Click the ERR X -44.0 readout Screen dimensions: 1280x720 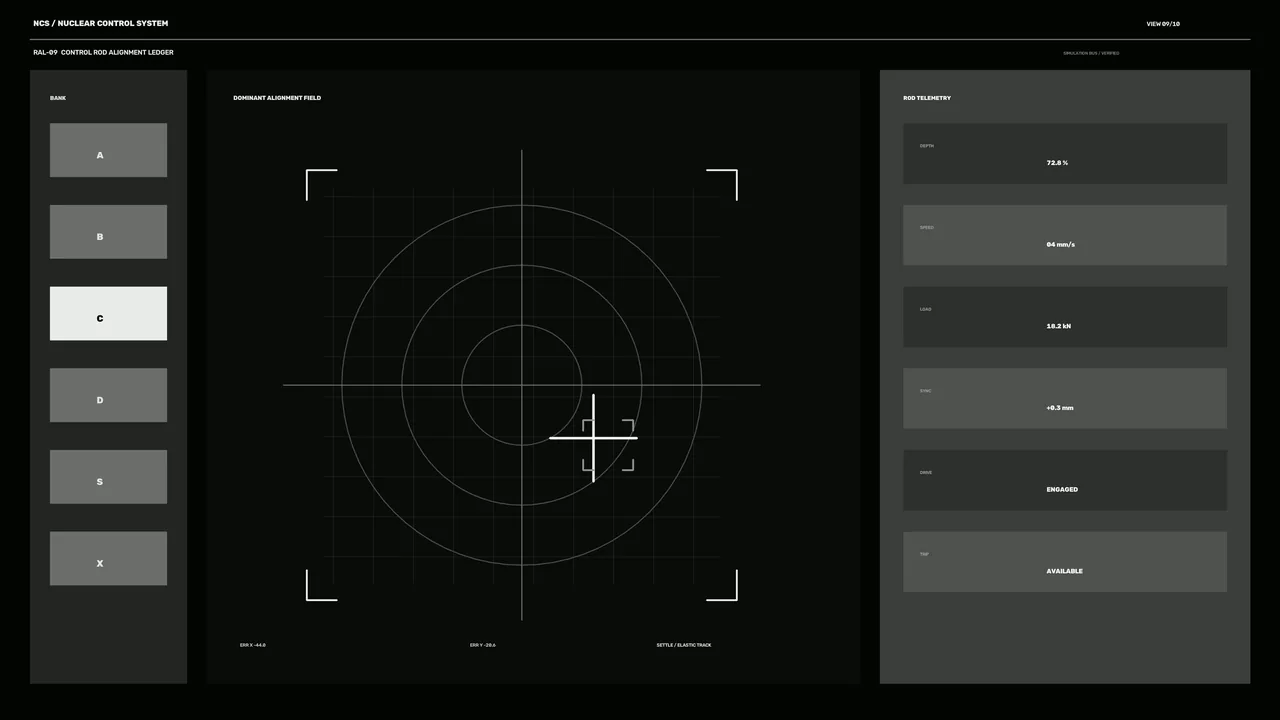(x=253, y=645)
